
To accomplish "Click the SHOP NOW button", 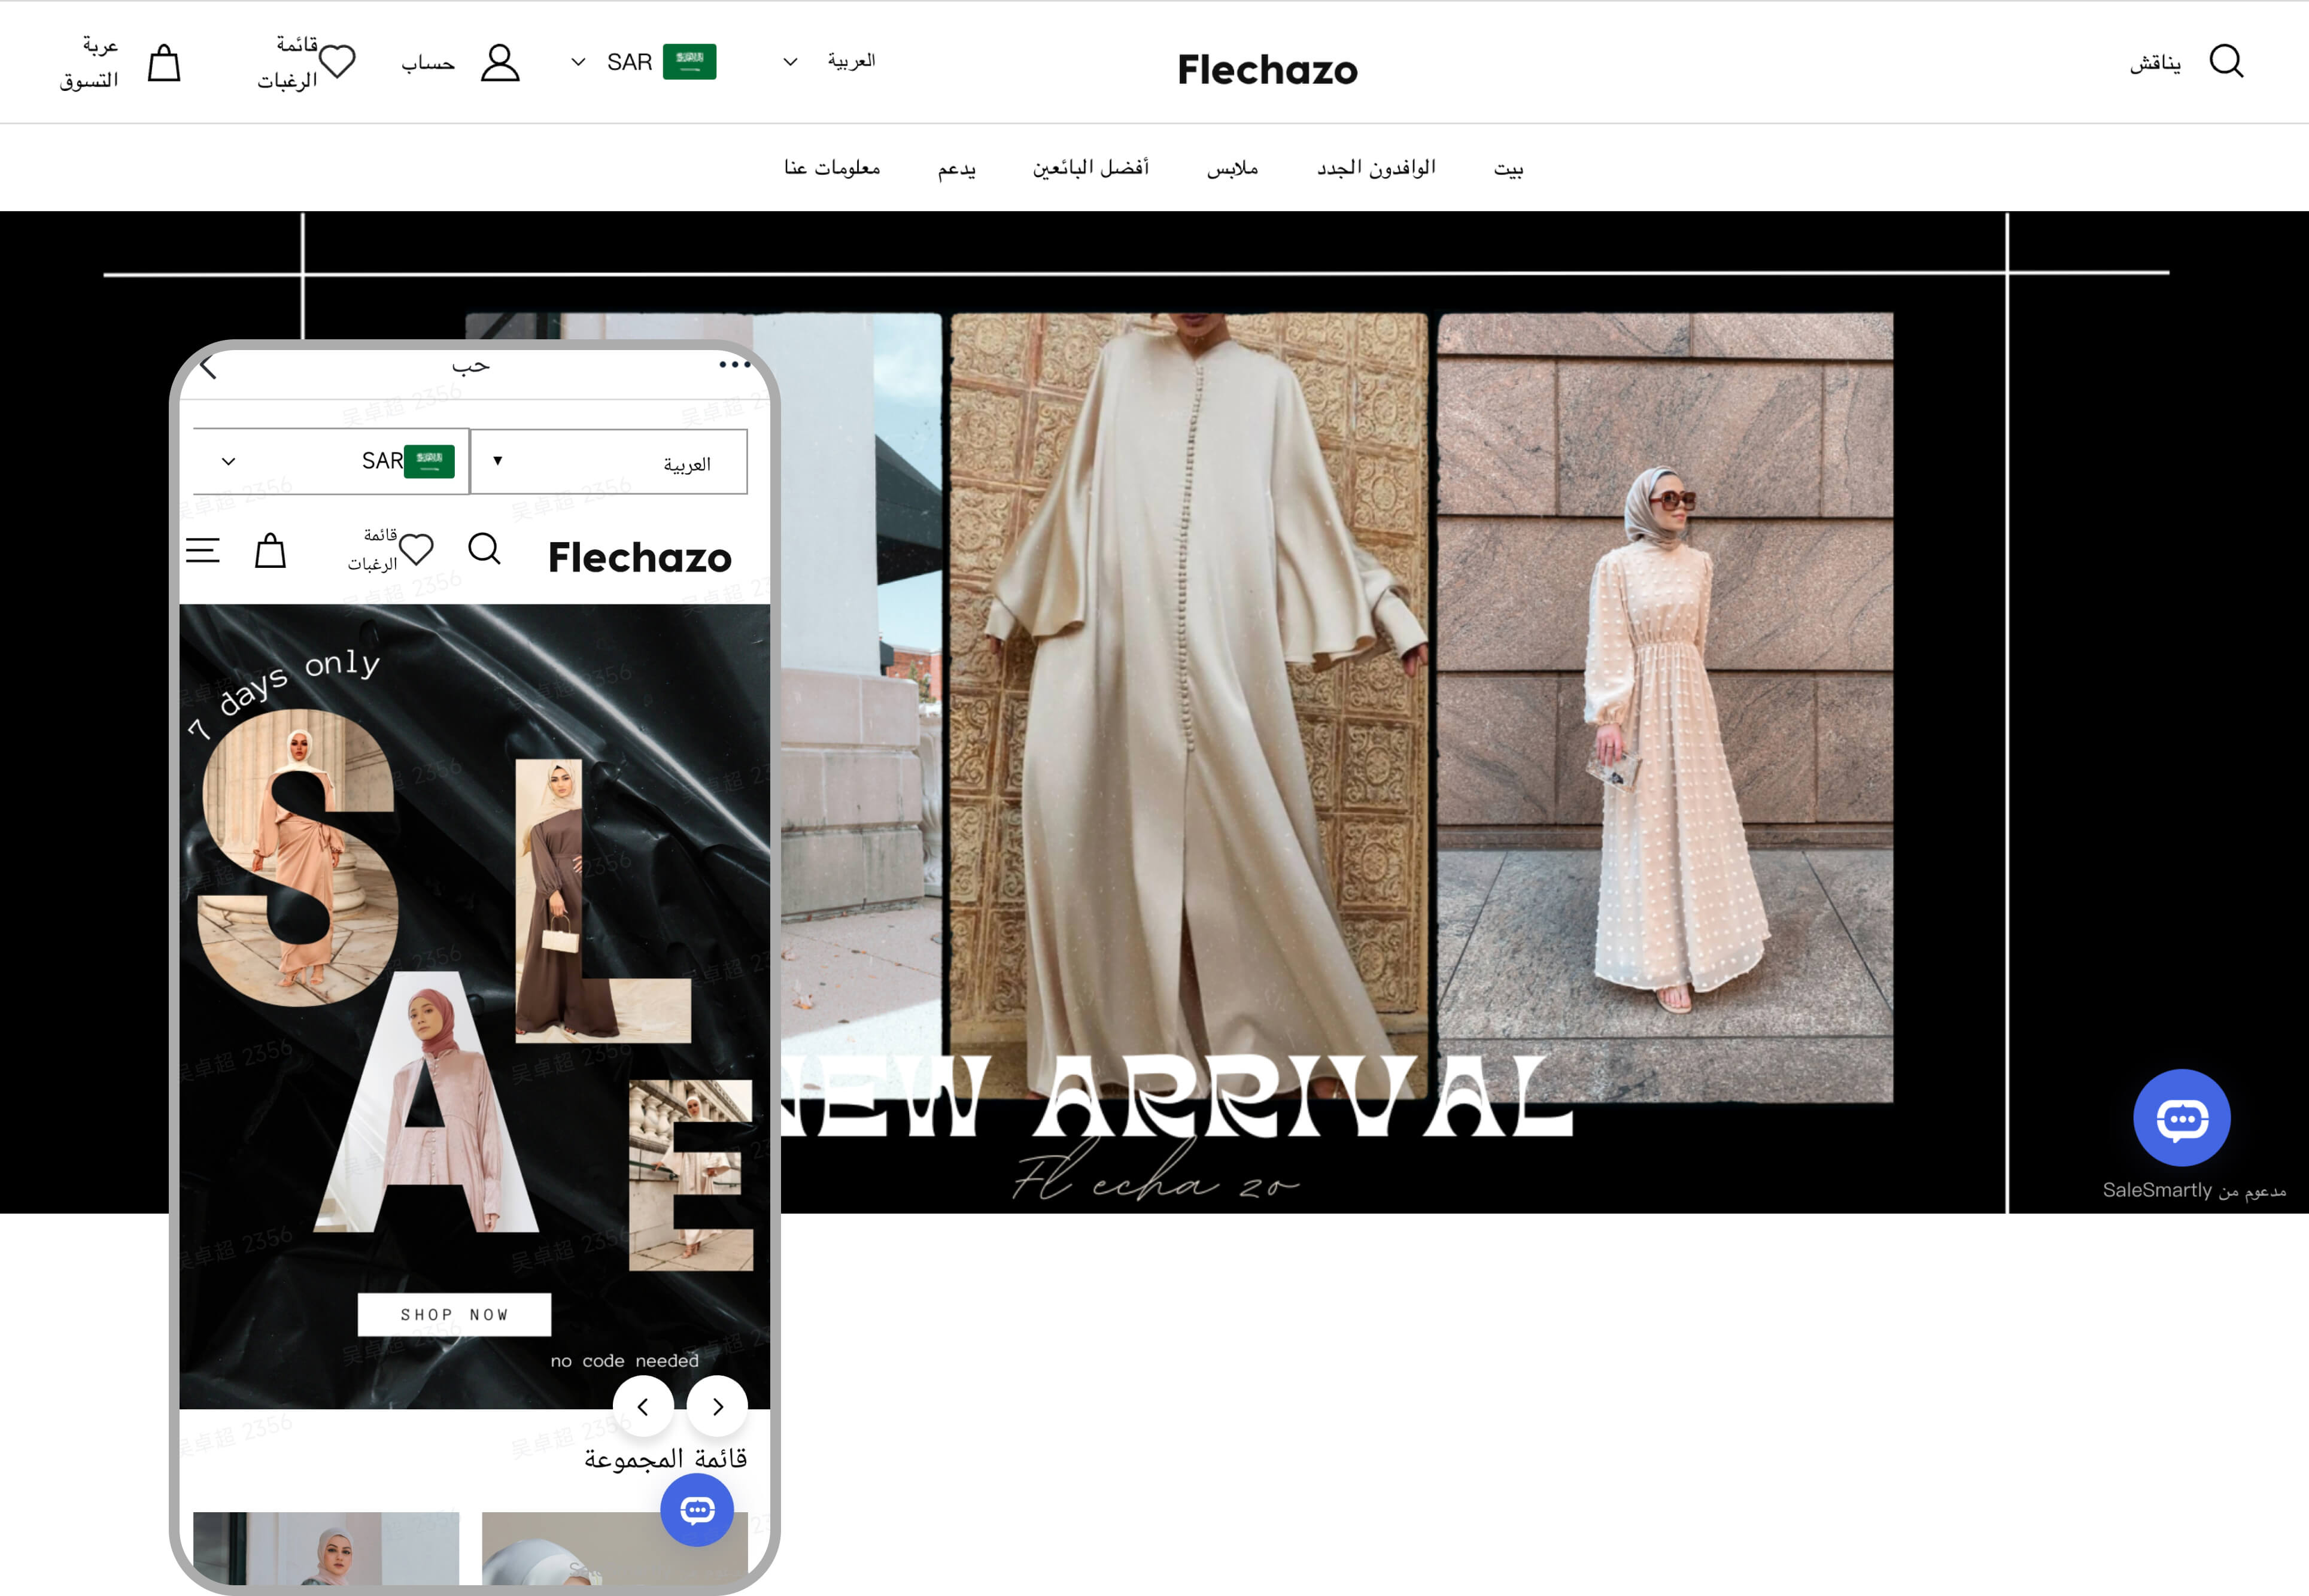I will coord(454,1314).
